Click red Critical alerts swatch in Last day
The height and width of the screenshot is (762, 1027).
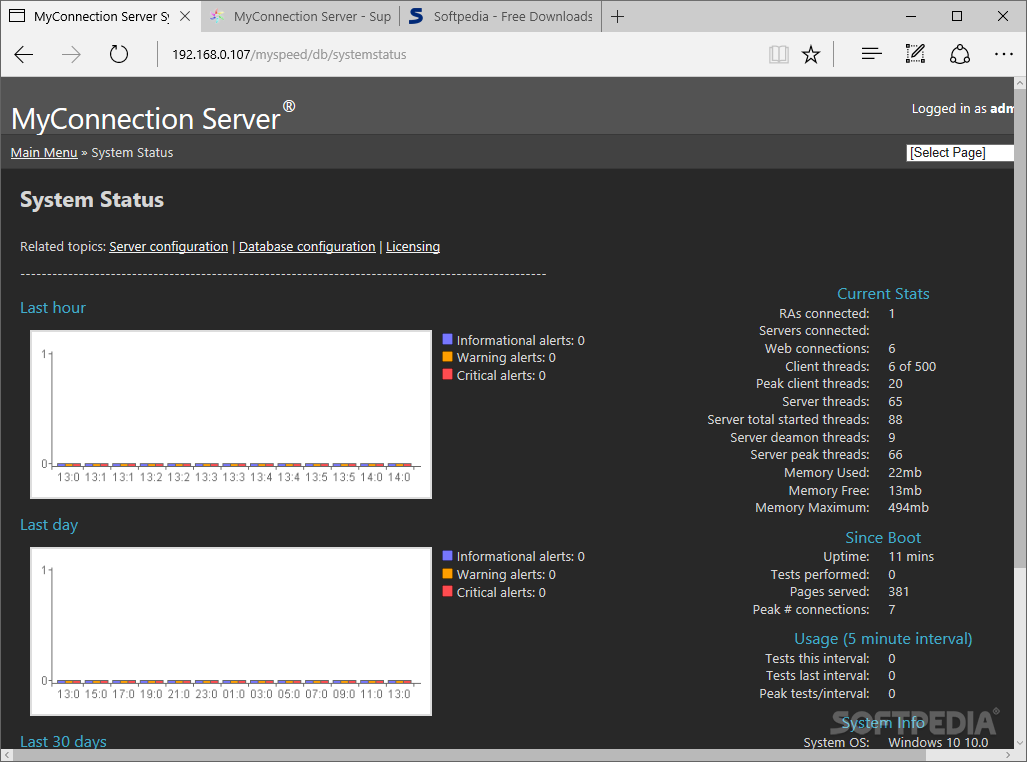tap(447, 591)
